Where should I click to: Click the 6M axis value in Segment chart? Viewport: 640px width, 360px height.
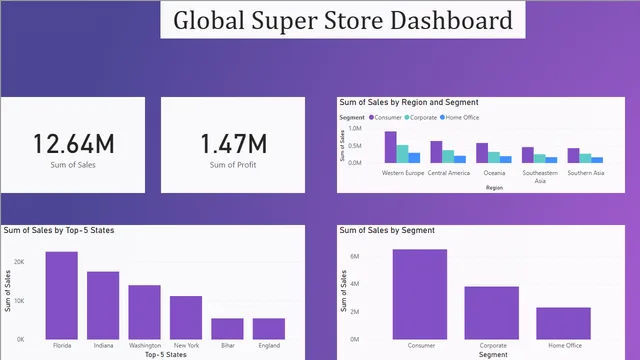click(x=354, y=256)
